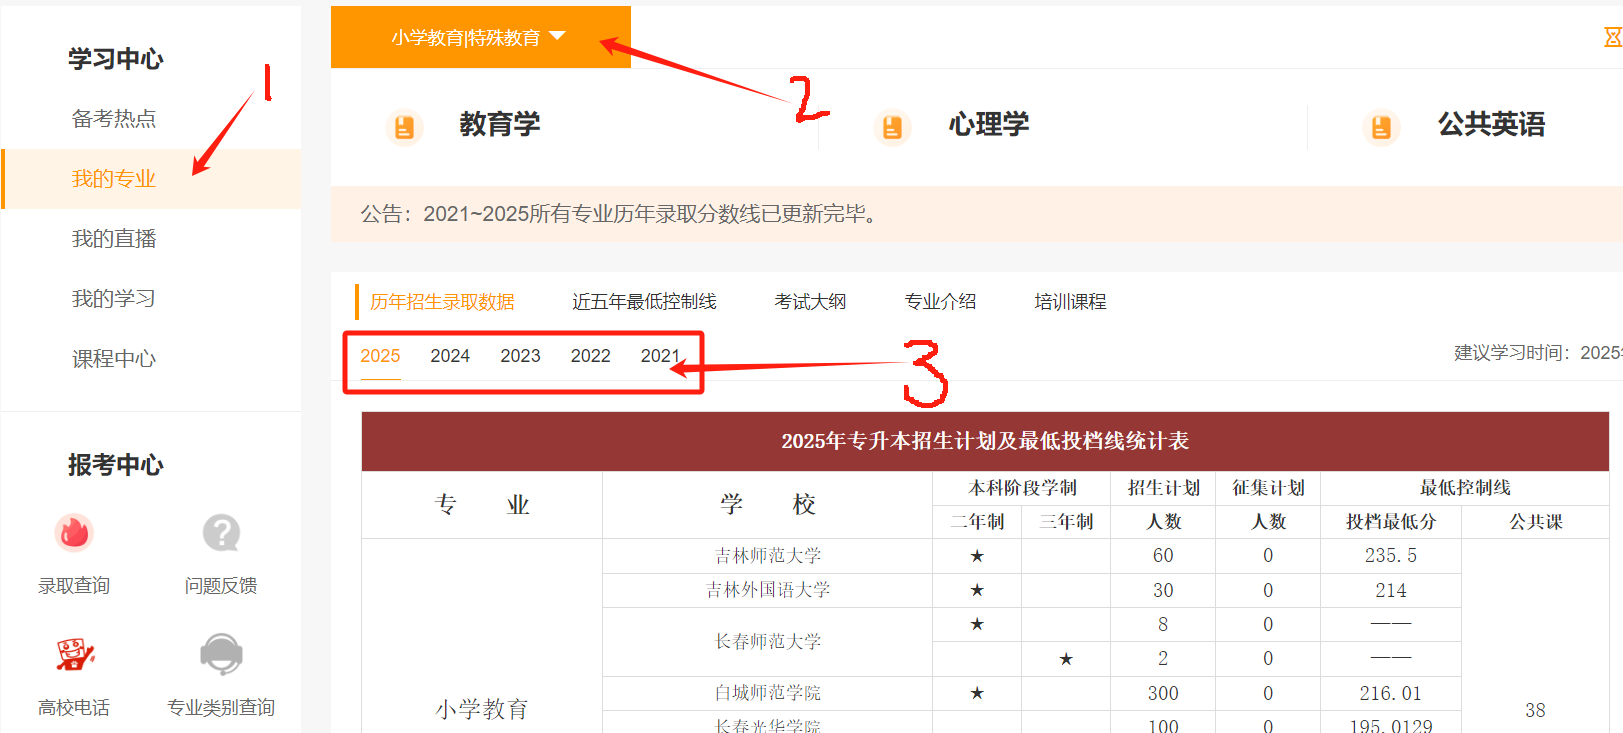Expand the 小学教育|特殊教育 major dropdown

(480, 37)
